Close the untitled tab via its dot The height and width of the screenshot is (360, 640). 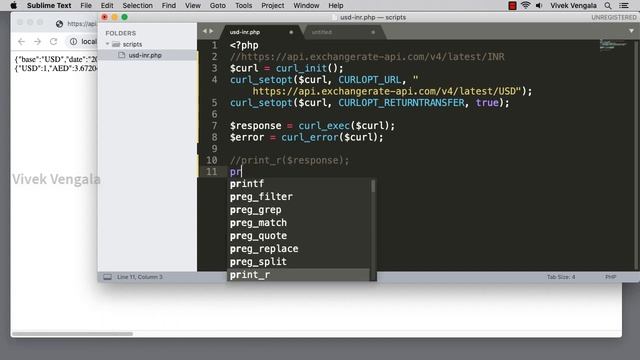click(373, 32)
